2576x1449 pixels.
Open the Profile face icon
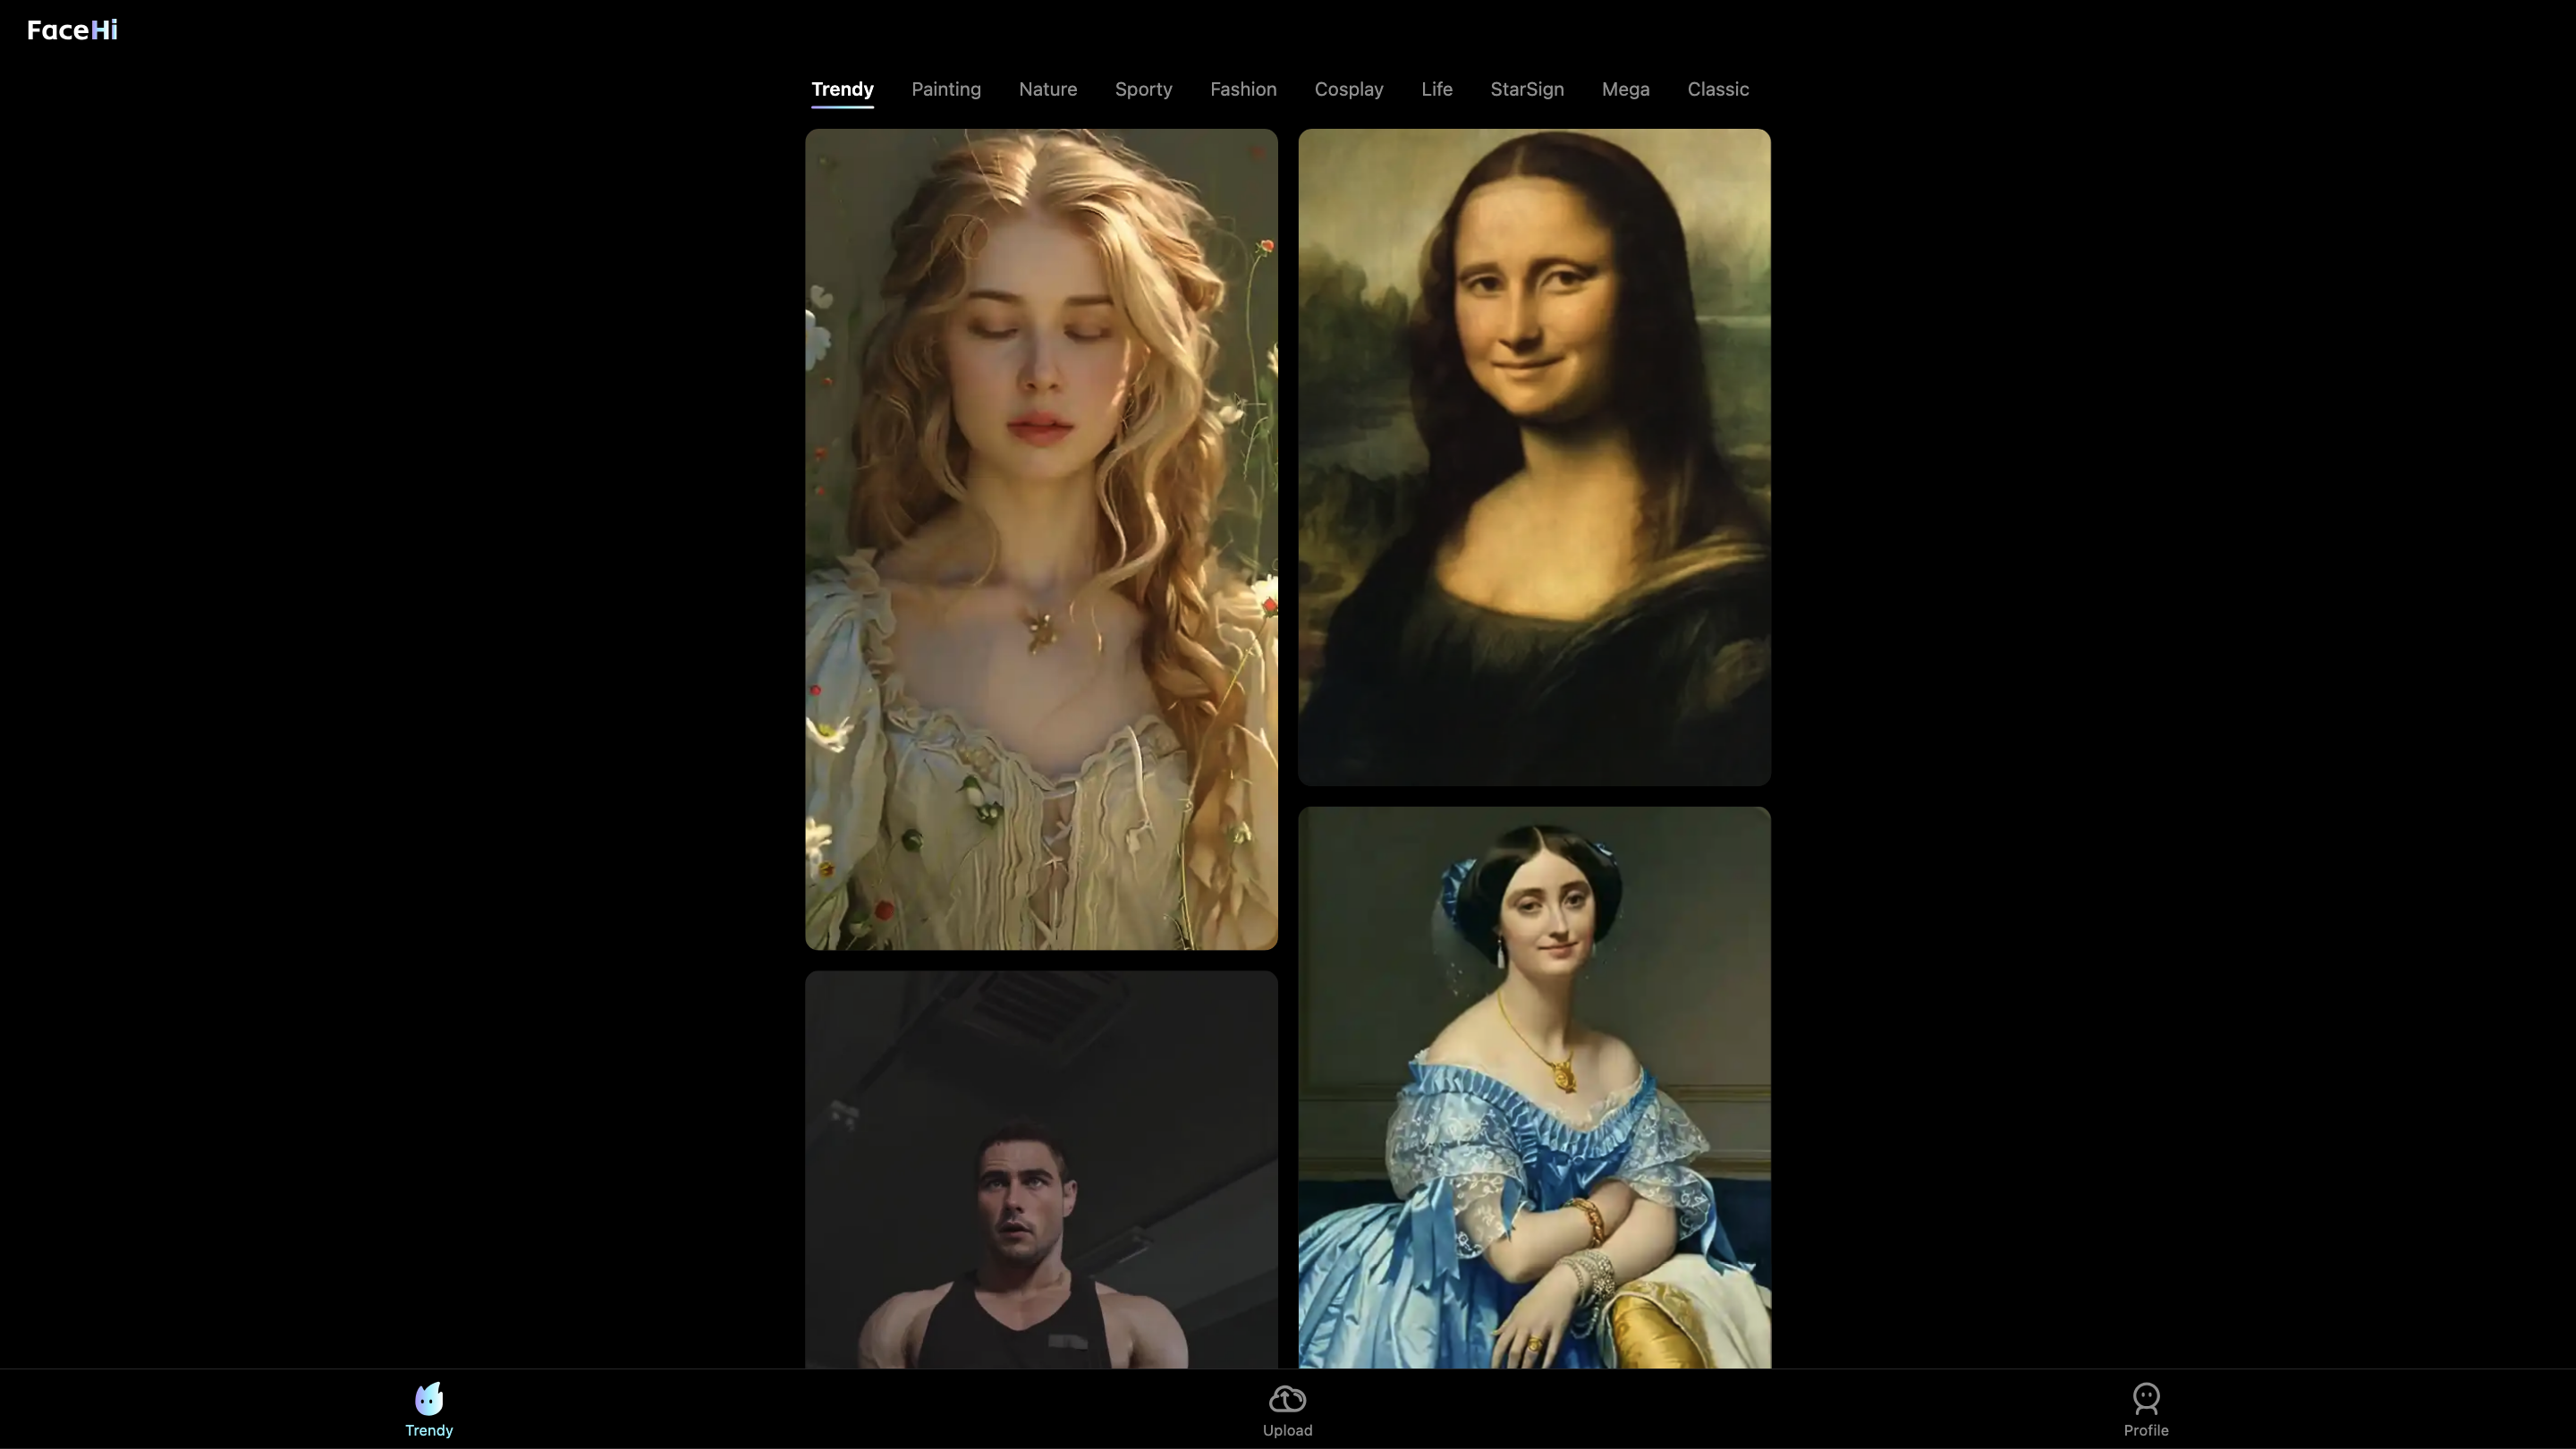[2146, 1397]
